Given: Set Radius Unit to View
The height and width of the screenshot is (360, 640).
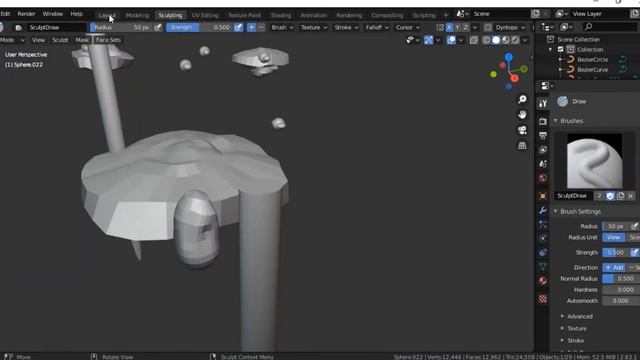Looking at the screenshot, I should tap(613, 237).
